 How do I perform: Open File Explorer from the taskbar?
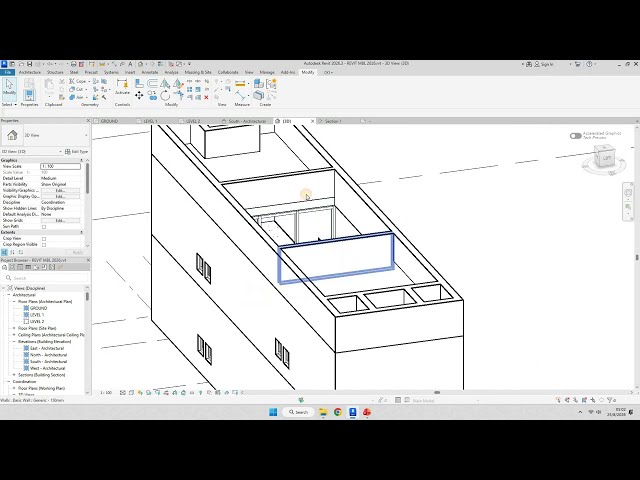[323, 412]
